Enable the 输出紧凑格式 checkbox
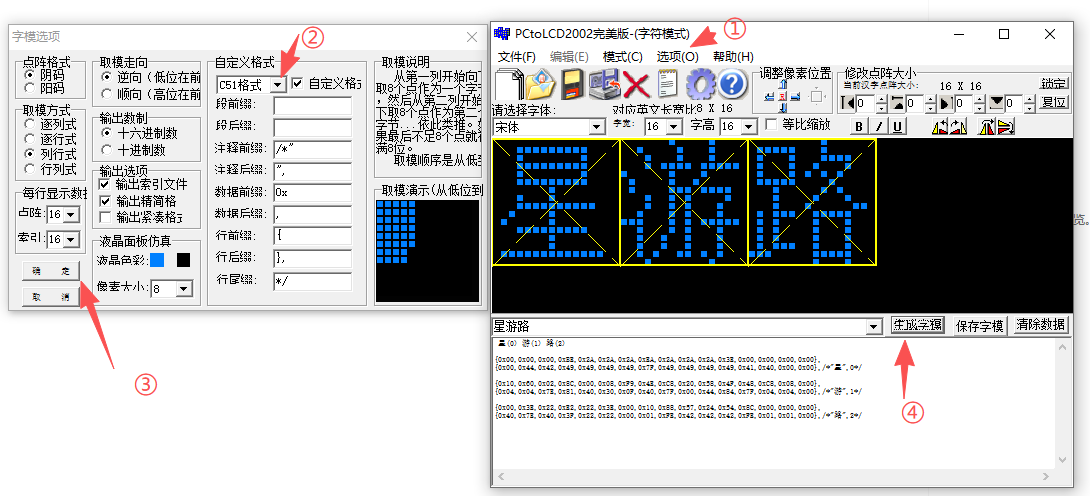 pyautogui.click(x=104, y=217)
